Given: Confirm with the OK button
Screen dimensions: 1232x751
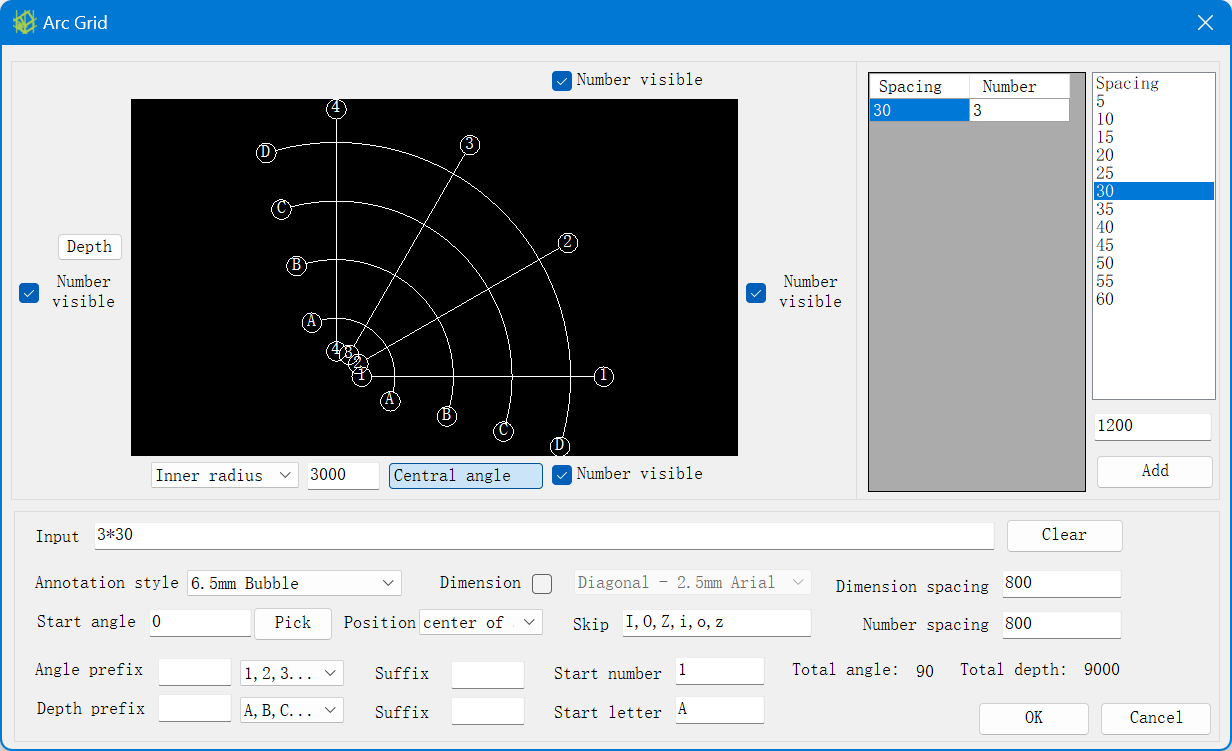Looking at the screenshot, I should [1033, 718].
